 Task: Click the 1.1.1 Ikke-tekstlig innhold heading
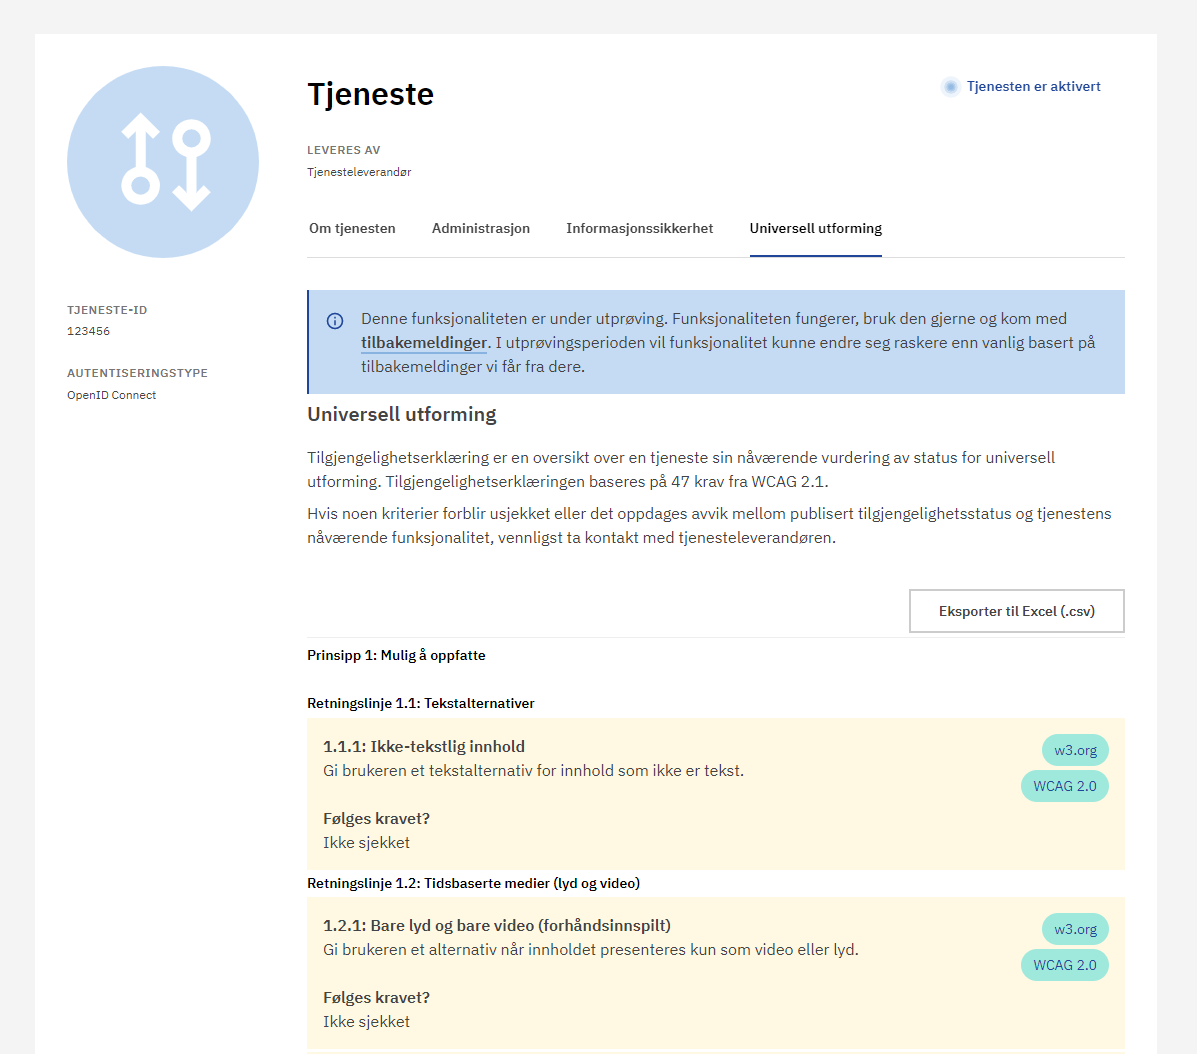(424, 747)
